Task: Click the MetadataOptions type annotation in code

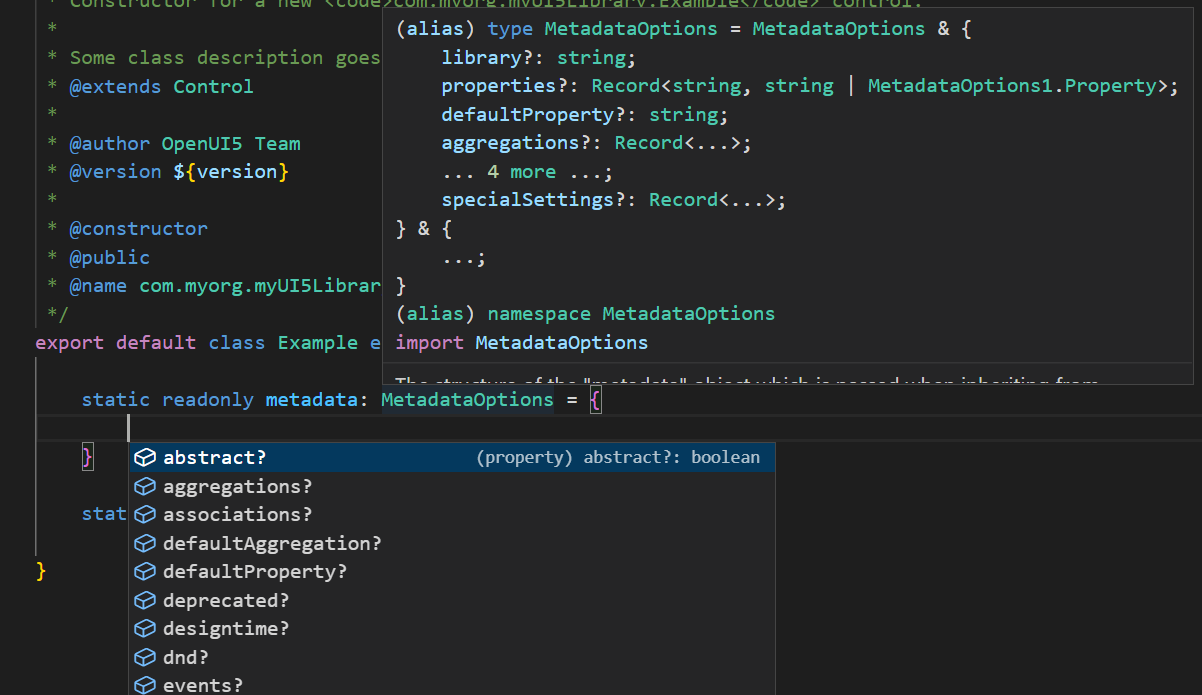Action: pyautogui.click(x=467, y=400)
